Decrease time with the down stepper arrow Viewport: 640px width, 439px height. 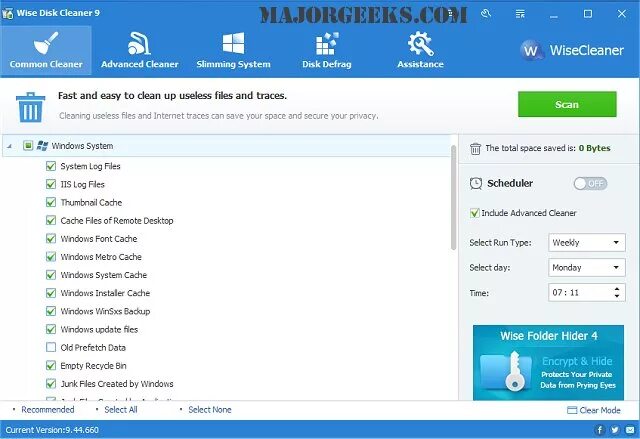coord(617,296)
